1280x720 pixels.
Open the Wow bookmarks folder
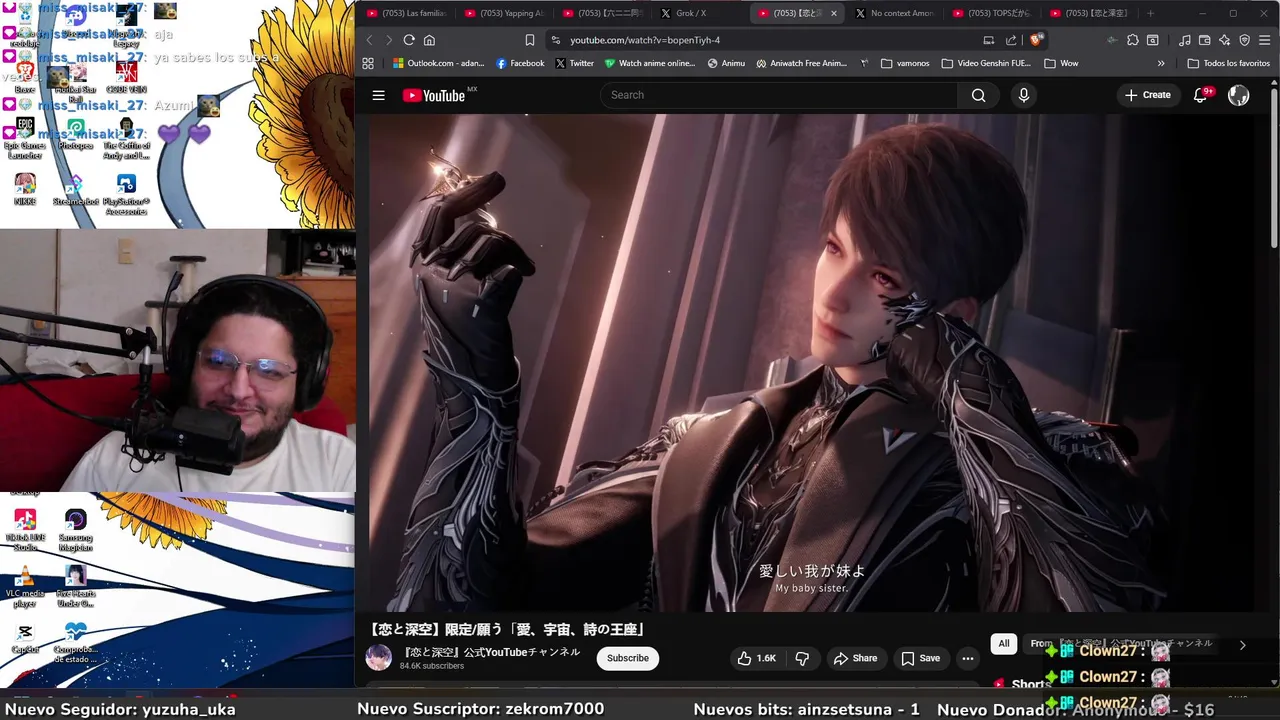pyautogui.click(x=1061, y=63)
